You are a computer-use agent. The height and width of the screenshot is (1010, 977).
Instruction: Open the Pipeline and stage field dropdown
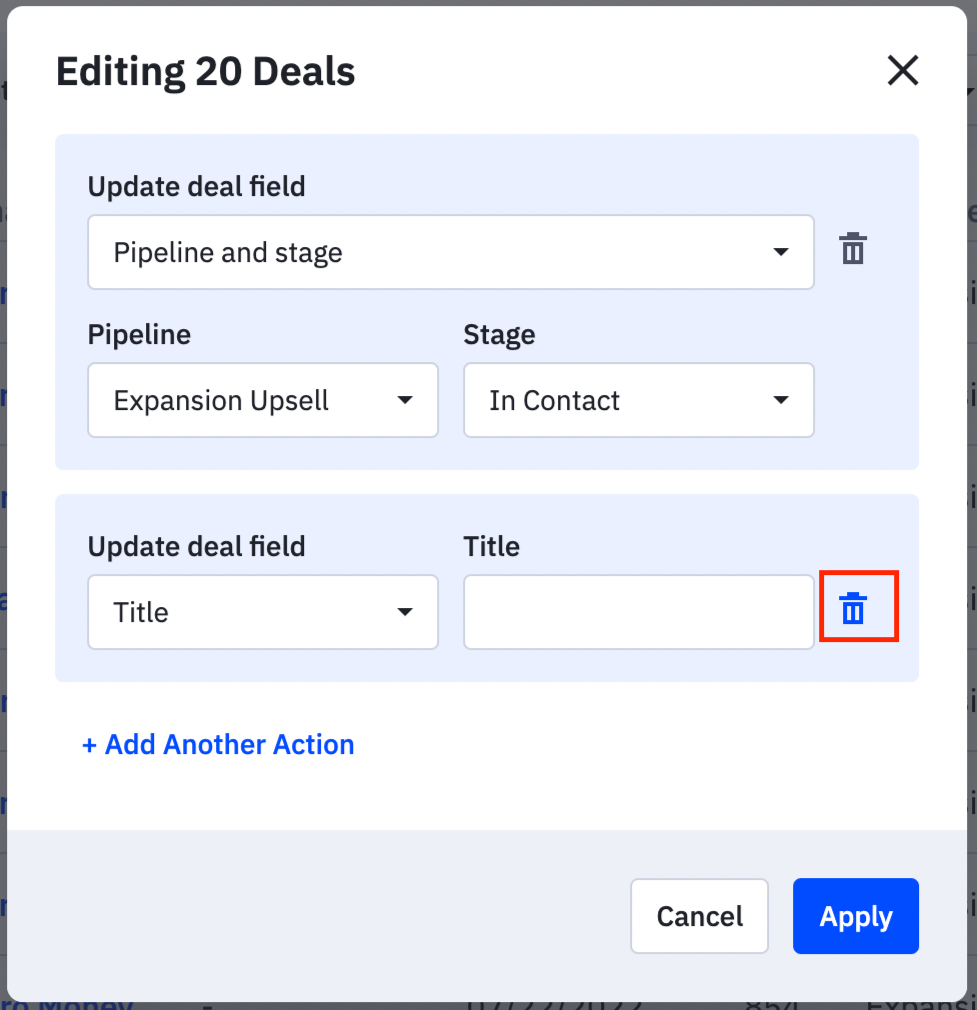pyautogui.click(x=451, y=252)
